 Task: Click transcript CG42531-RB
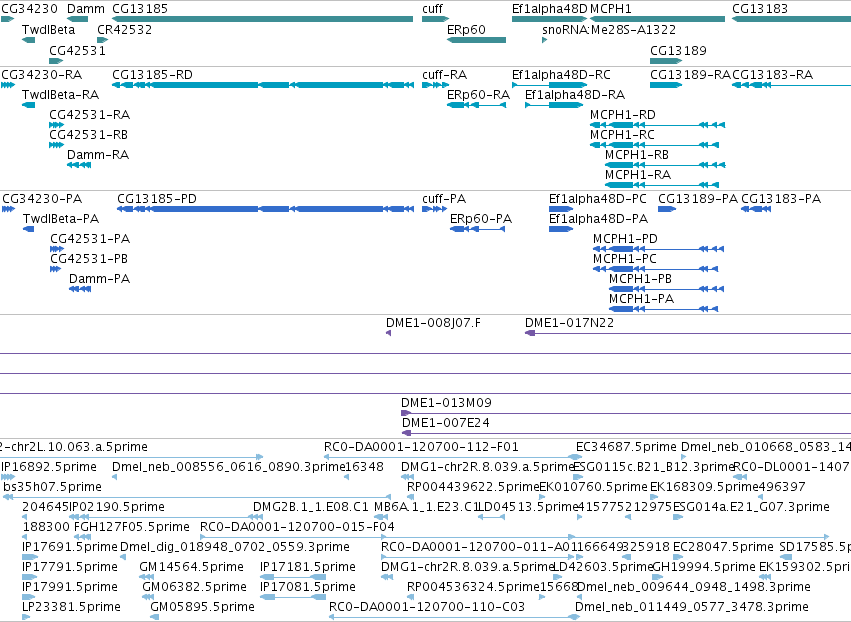(88, 135)
